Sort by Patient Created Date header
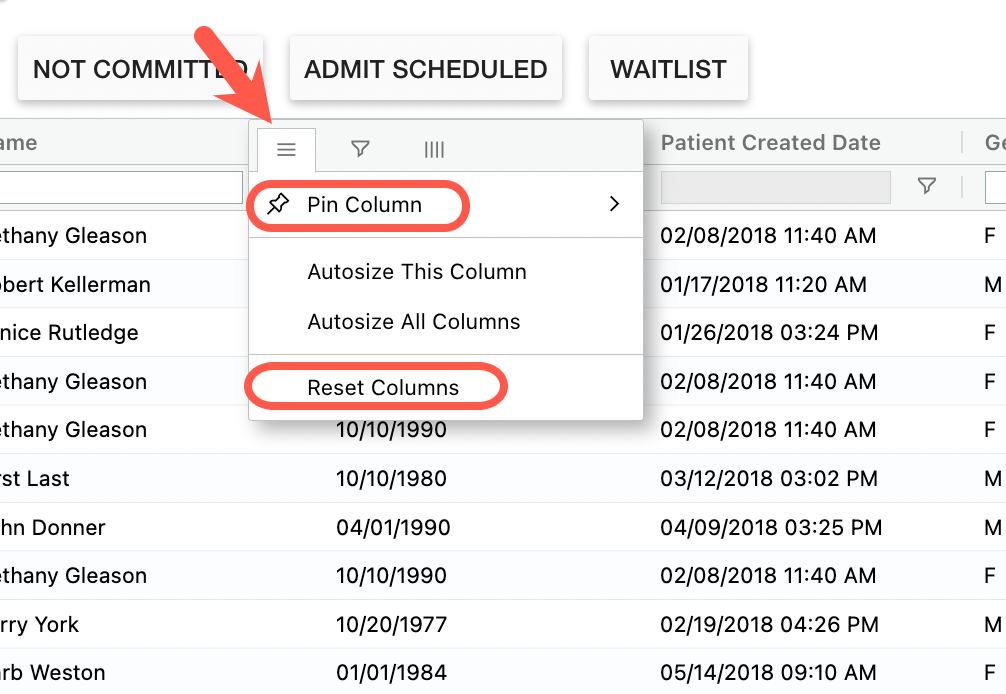 click(x=770, y=143)
